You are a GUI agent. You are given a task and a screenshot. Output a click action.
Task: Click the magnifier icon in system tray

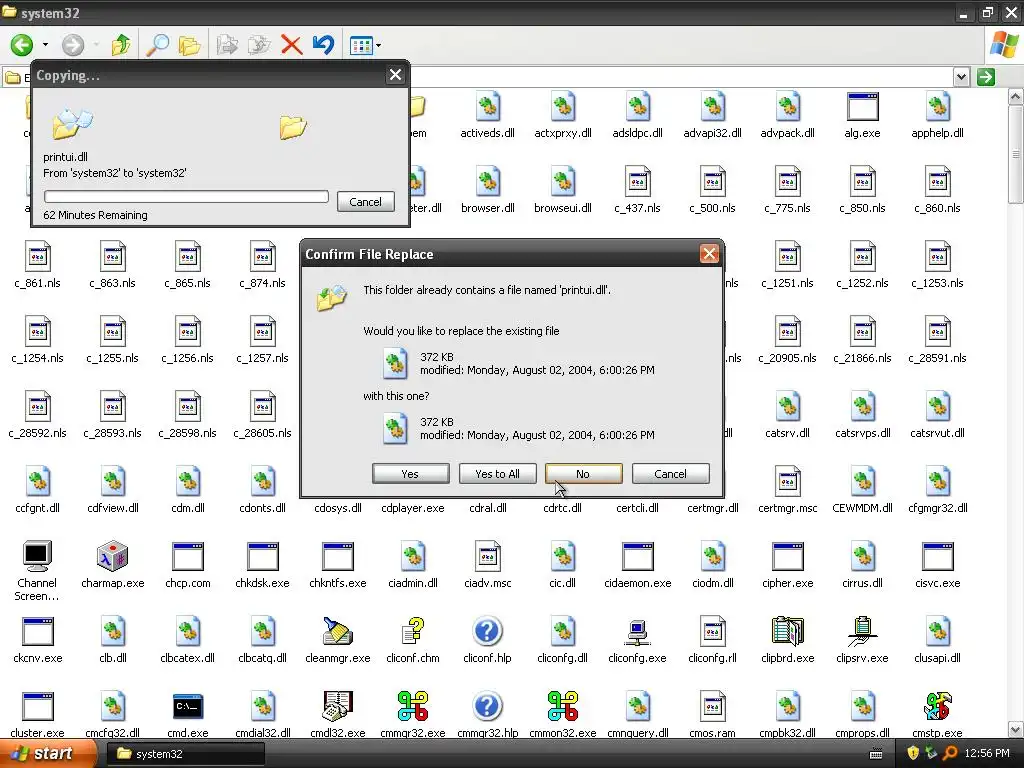coord(950,754)
